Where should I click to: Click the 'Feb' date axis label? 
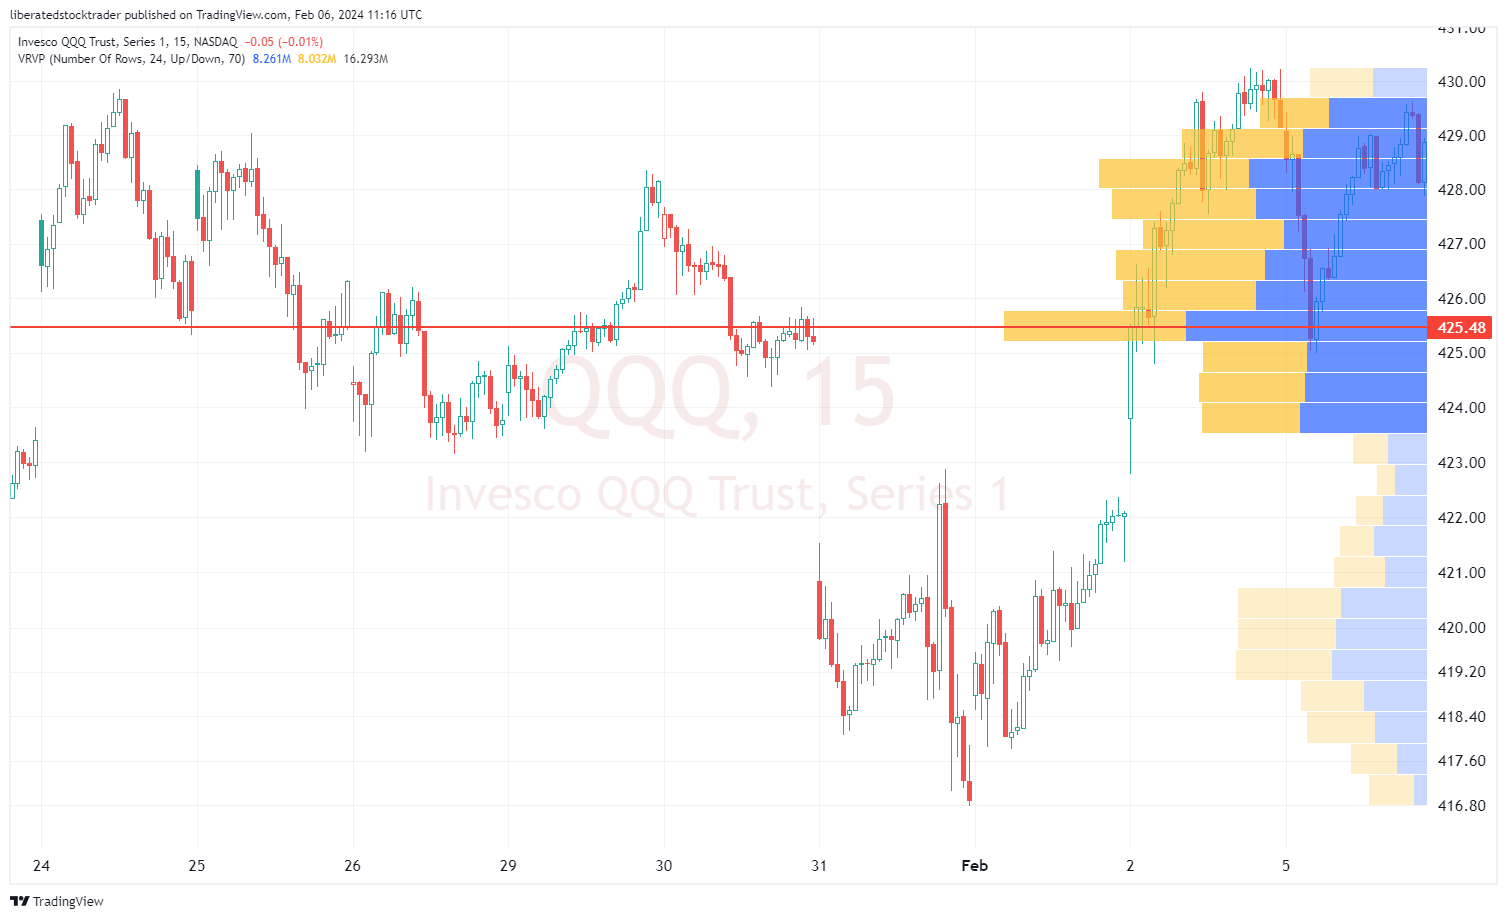point(975,865)
